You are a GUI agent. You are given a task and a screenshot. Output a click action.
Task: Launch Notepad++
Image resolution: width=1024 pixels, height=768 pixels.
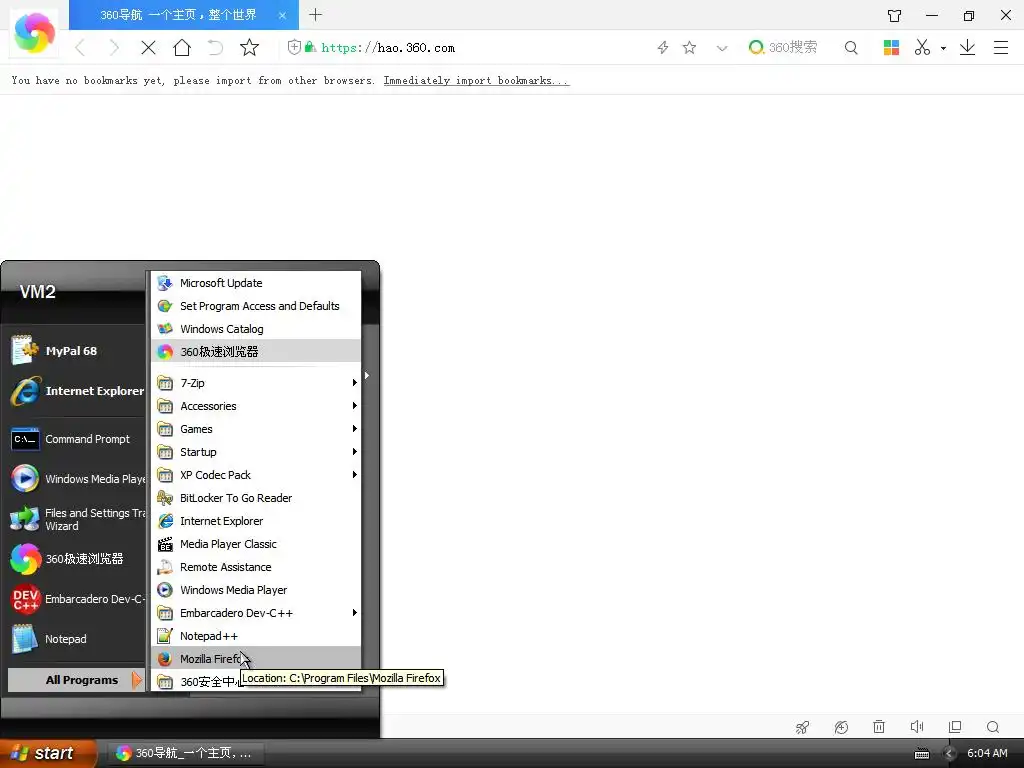click(256, 635)
